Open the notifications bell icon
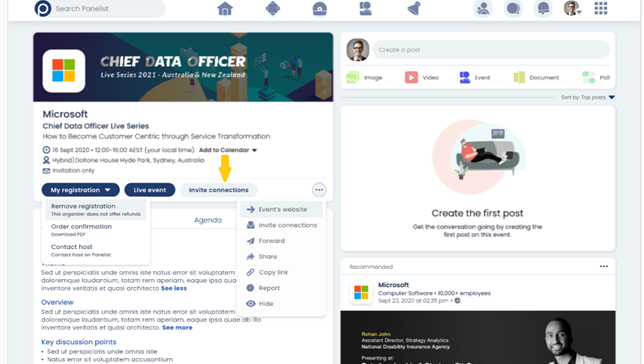This screenshot has width=644, height=364. (x=543, y=9)
